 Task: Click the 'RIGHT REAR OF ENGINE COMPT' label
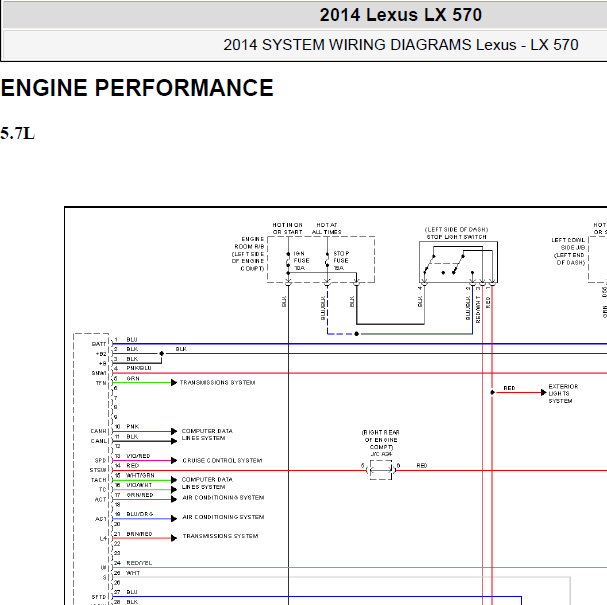tap(381, 440)
